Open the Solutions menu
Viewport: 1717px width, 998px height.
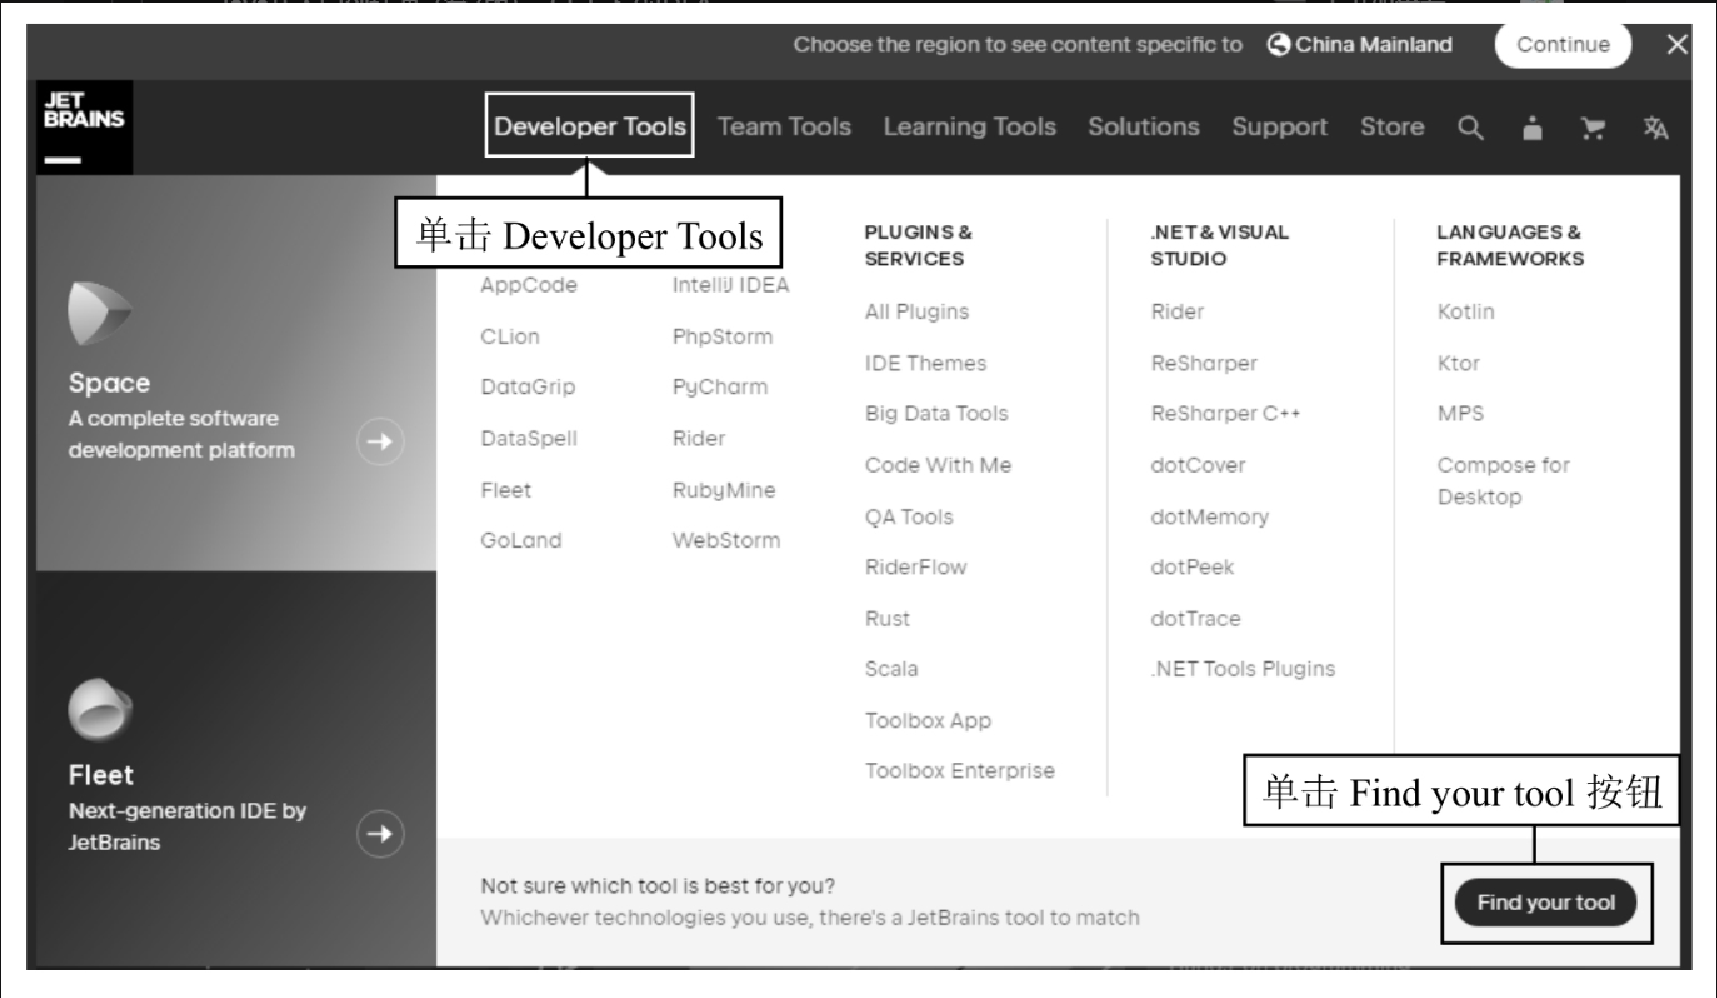pos(1143,126)
